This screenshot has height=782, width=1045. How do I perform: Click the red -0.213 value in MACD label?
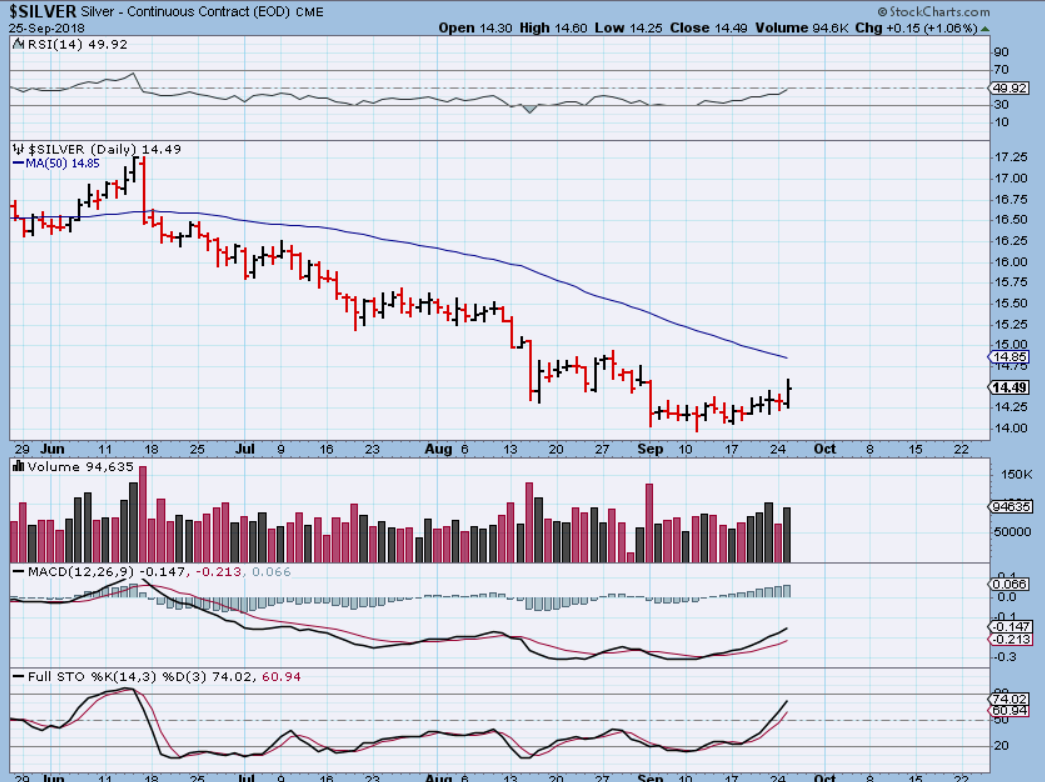pos(217,572)
